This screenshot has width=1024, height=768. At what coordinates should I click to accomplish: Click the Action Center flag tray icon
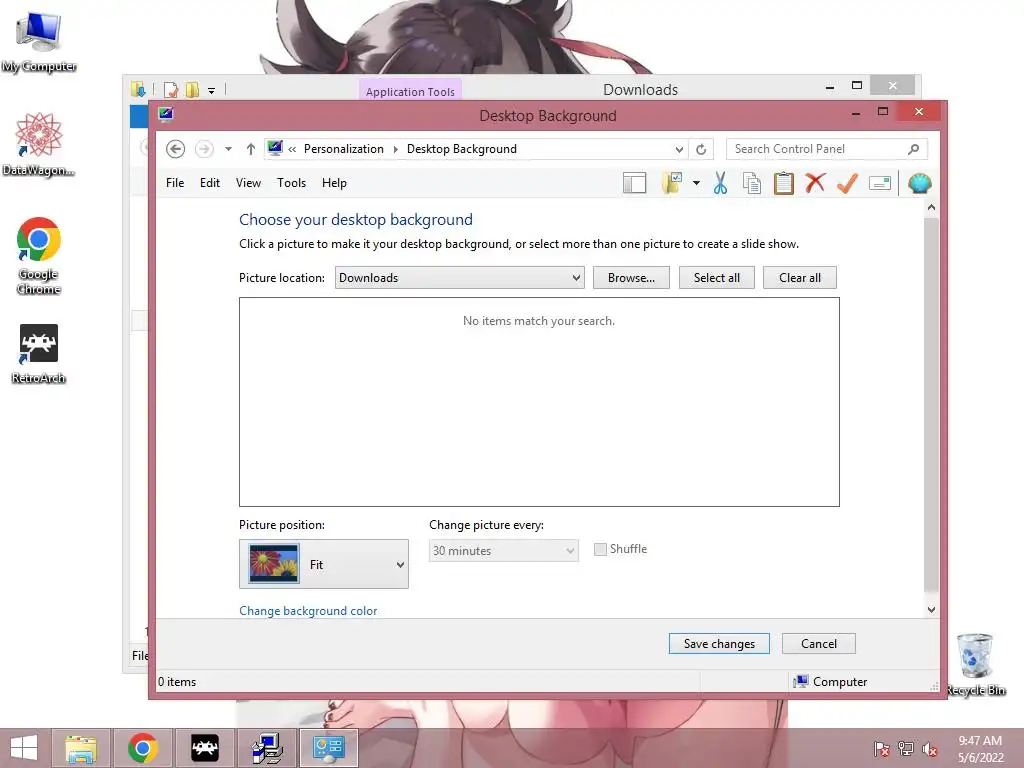pyautogui.click(x=882, y=749)
